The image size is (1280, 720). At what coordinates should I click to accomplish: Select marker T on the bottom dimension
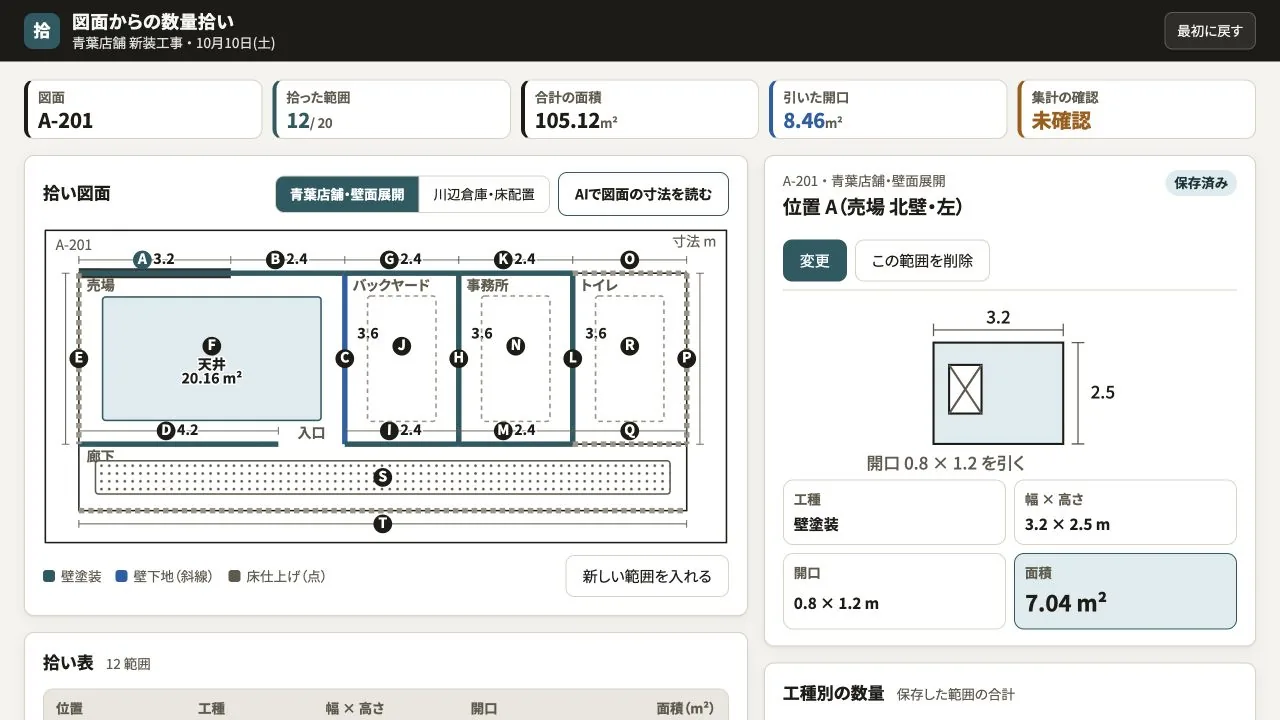point(382,523)
